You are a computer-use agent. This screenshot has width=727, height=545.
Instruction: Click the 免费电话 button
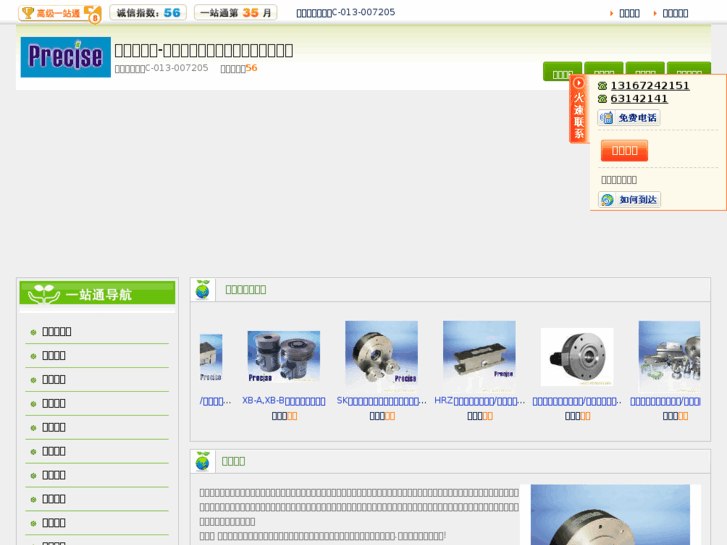629,118
